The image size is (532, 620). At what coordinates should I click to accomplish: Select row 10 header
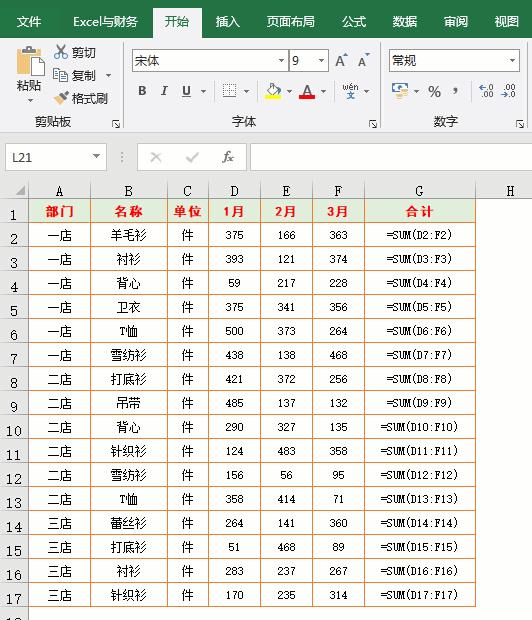[x=14, y=429]
